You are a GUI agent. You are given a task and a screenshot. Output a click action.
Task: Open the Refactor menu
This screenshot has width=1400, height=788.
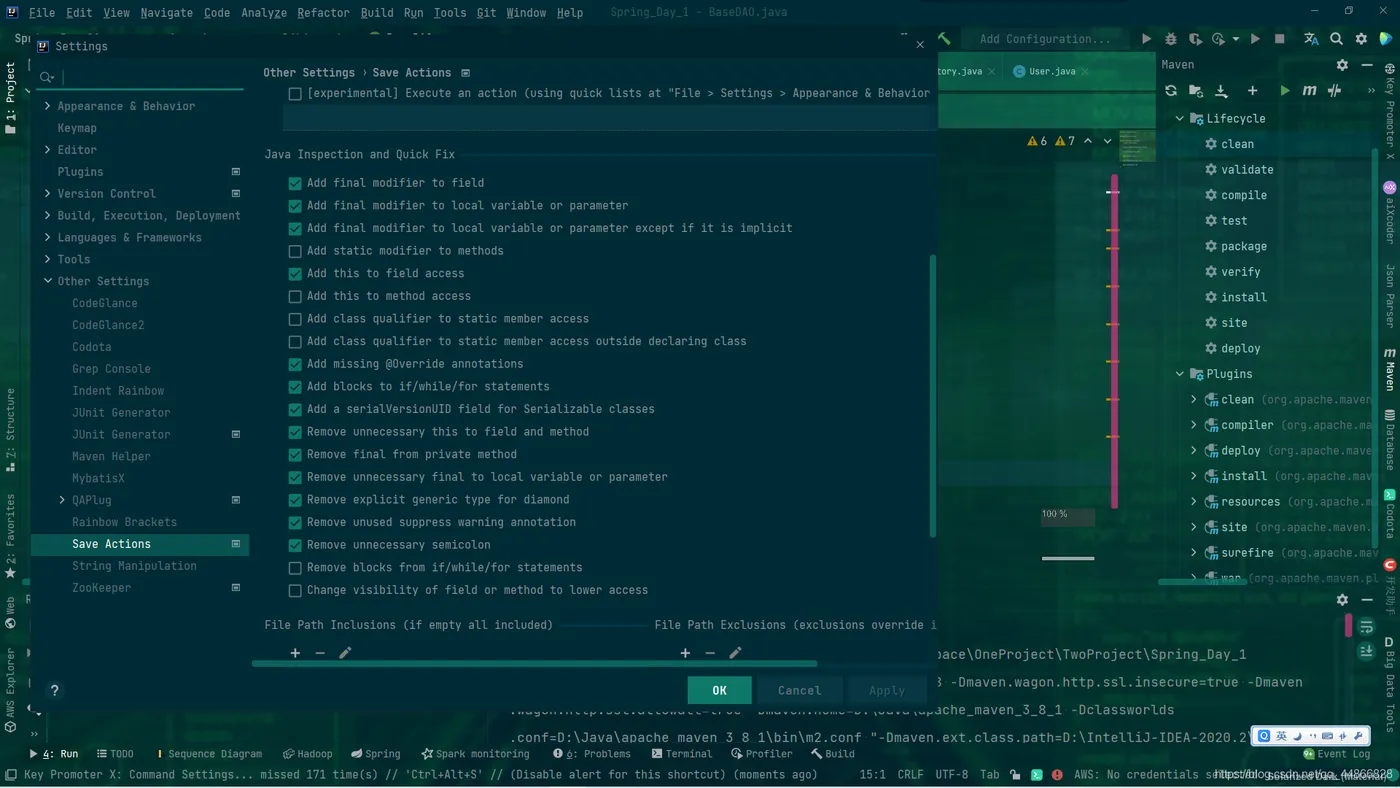[323, 13]
